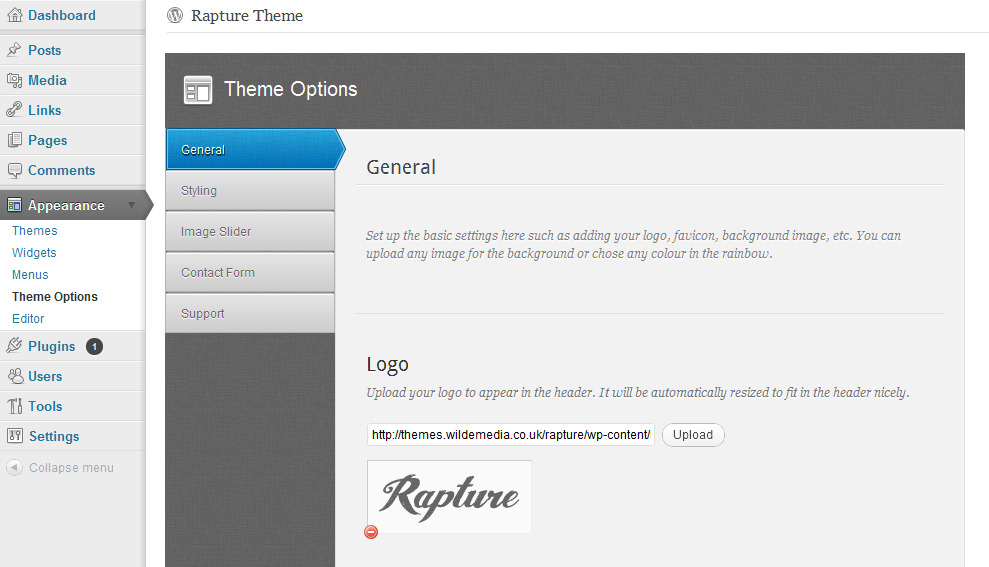Switch to the Support tab
The image size is (989, 567).
250,313
